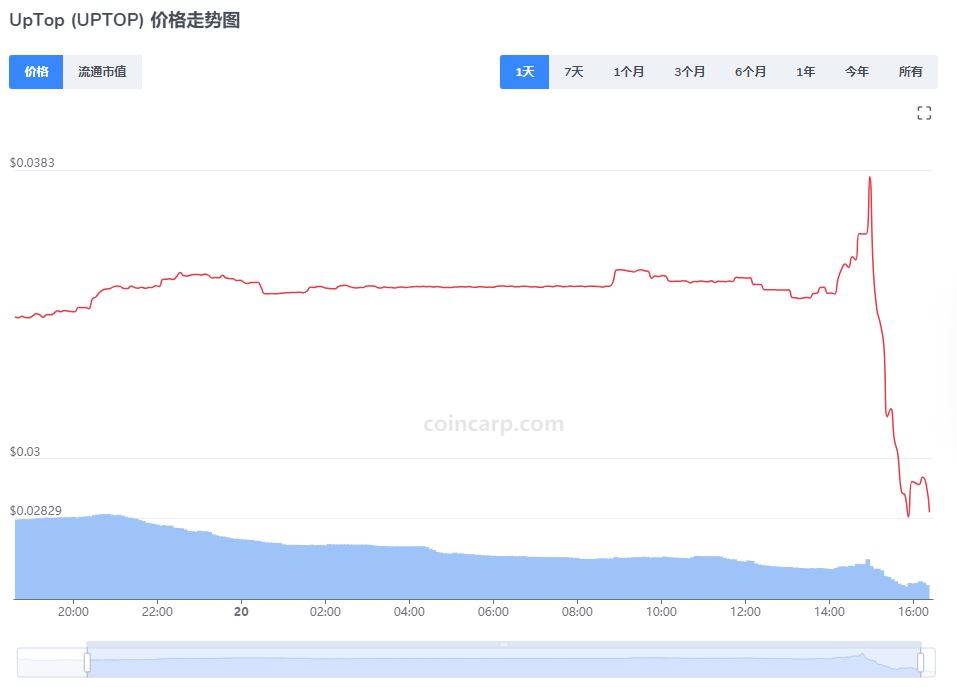
Task: Show all-time data via 所有 tab
Action: click(x=910, y=71)
